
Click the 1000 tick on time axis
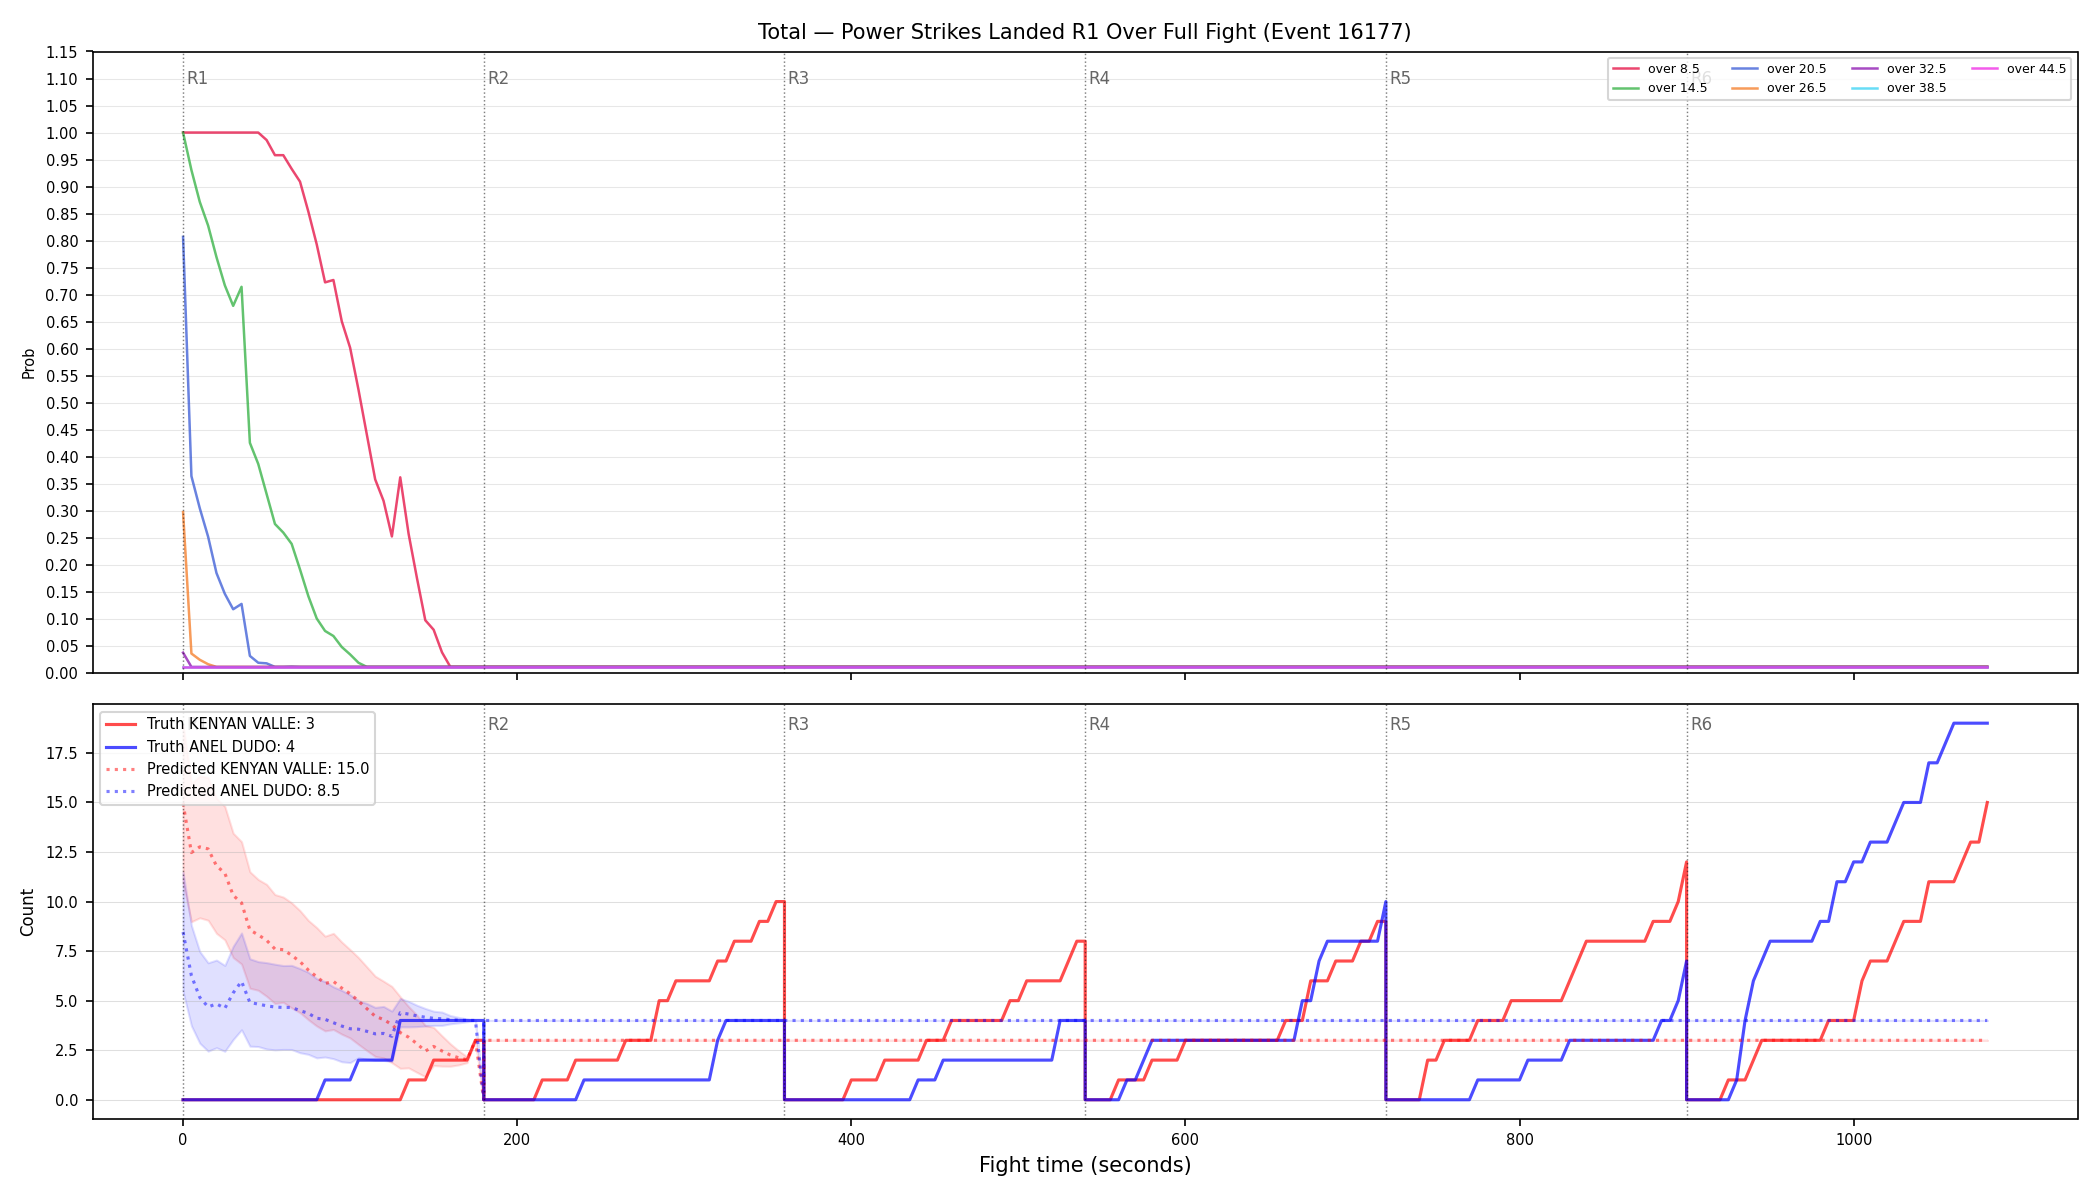pyautogui.click(x=1853, y=1139)
